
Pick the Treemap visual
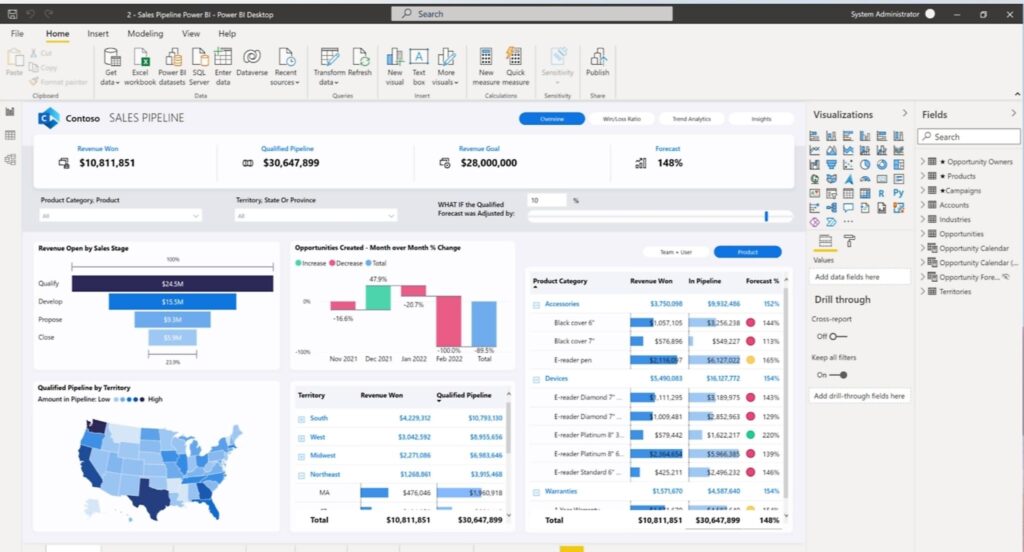pos(899,165)
